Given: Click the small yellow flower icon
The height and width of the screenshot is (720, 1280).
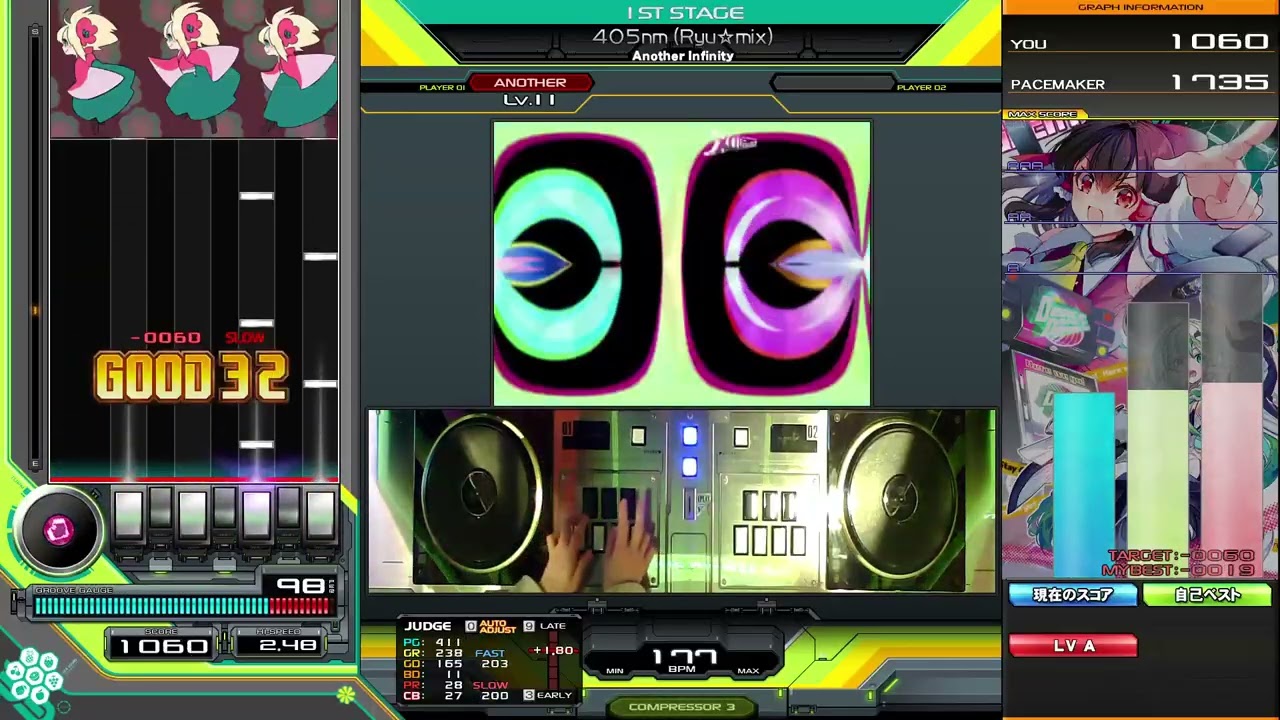Looking at the screenshot, I should 345,694.
